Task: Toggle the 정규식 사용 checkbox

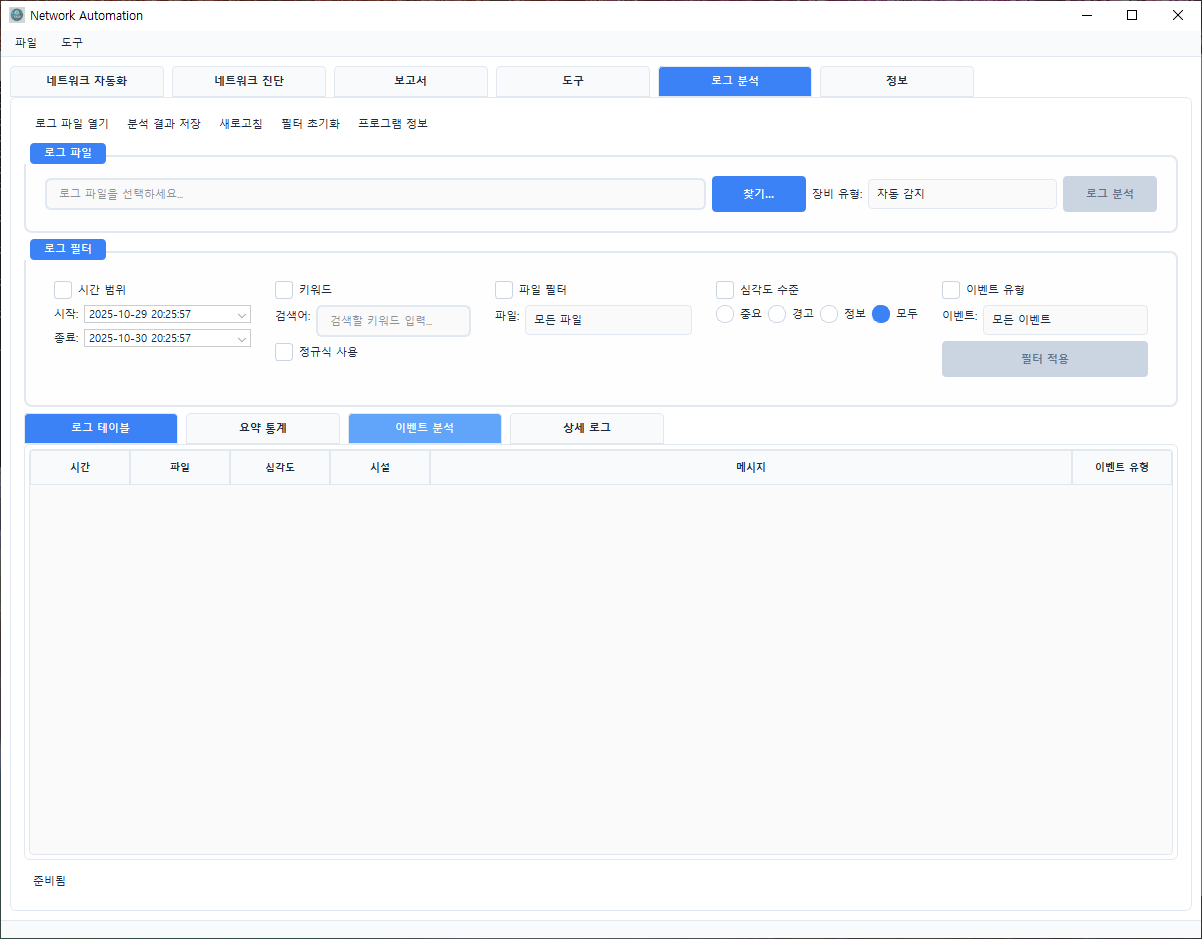Action: pyautogui.click(x=284, y=352)
